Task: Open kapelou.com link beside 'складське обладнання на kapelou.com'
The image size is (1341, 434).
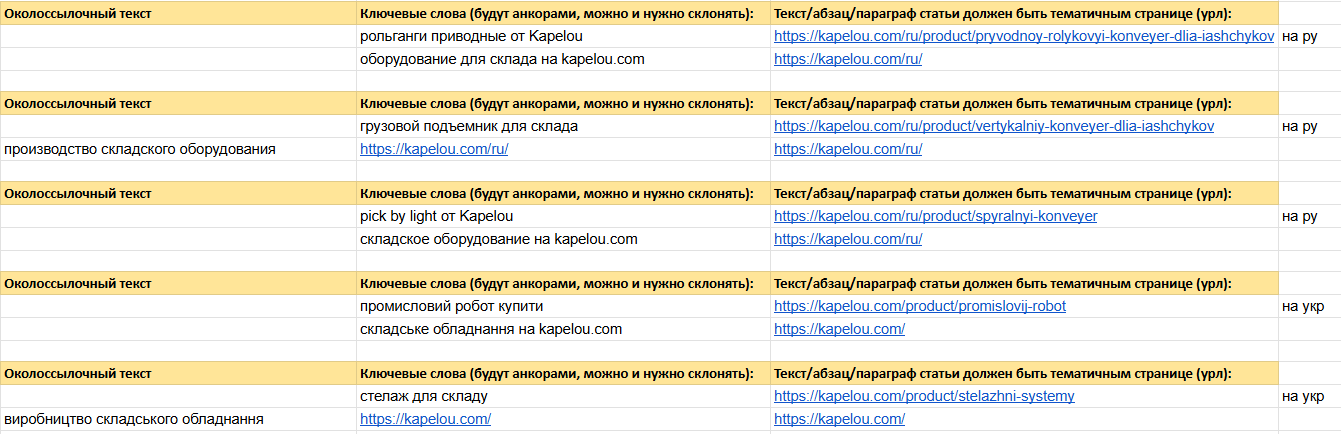Action: point(840,329)
